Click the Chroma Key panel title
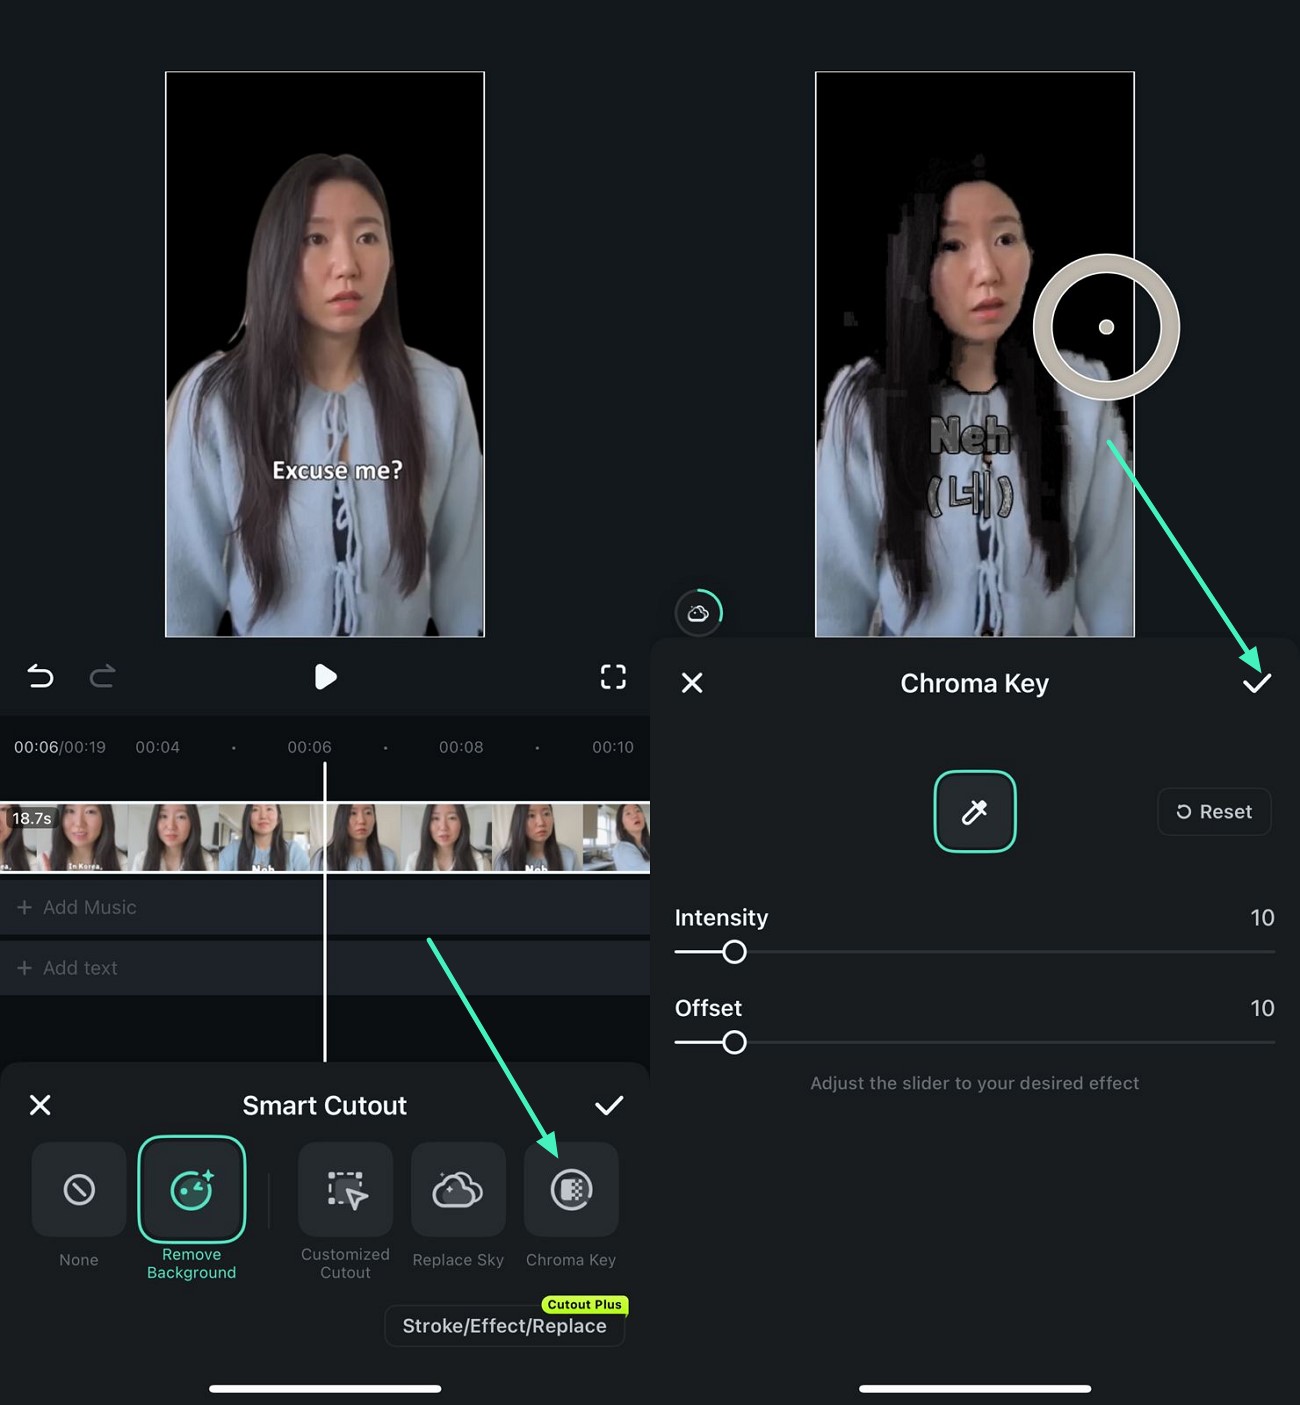 [x=974, y=683]
